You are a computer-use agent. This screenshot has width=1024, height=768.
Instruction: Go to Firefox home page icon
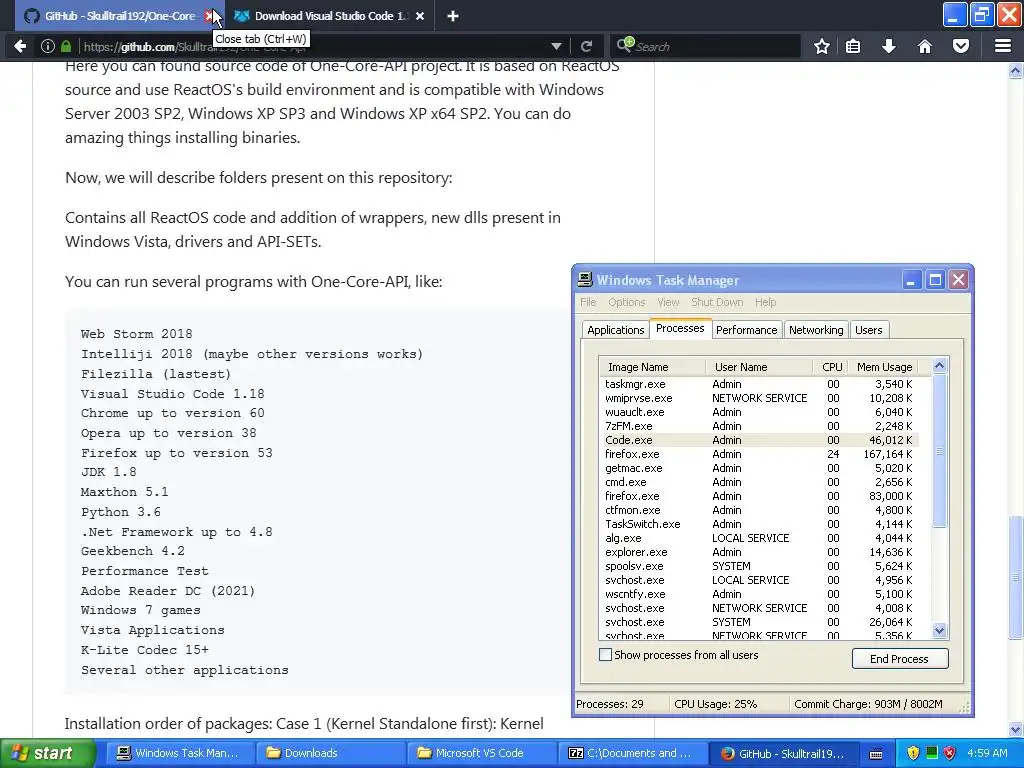[x=925, y=46]
